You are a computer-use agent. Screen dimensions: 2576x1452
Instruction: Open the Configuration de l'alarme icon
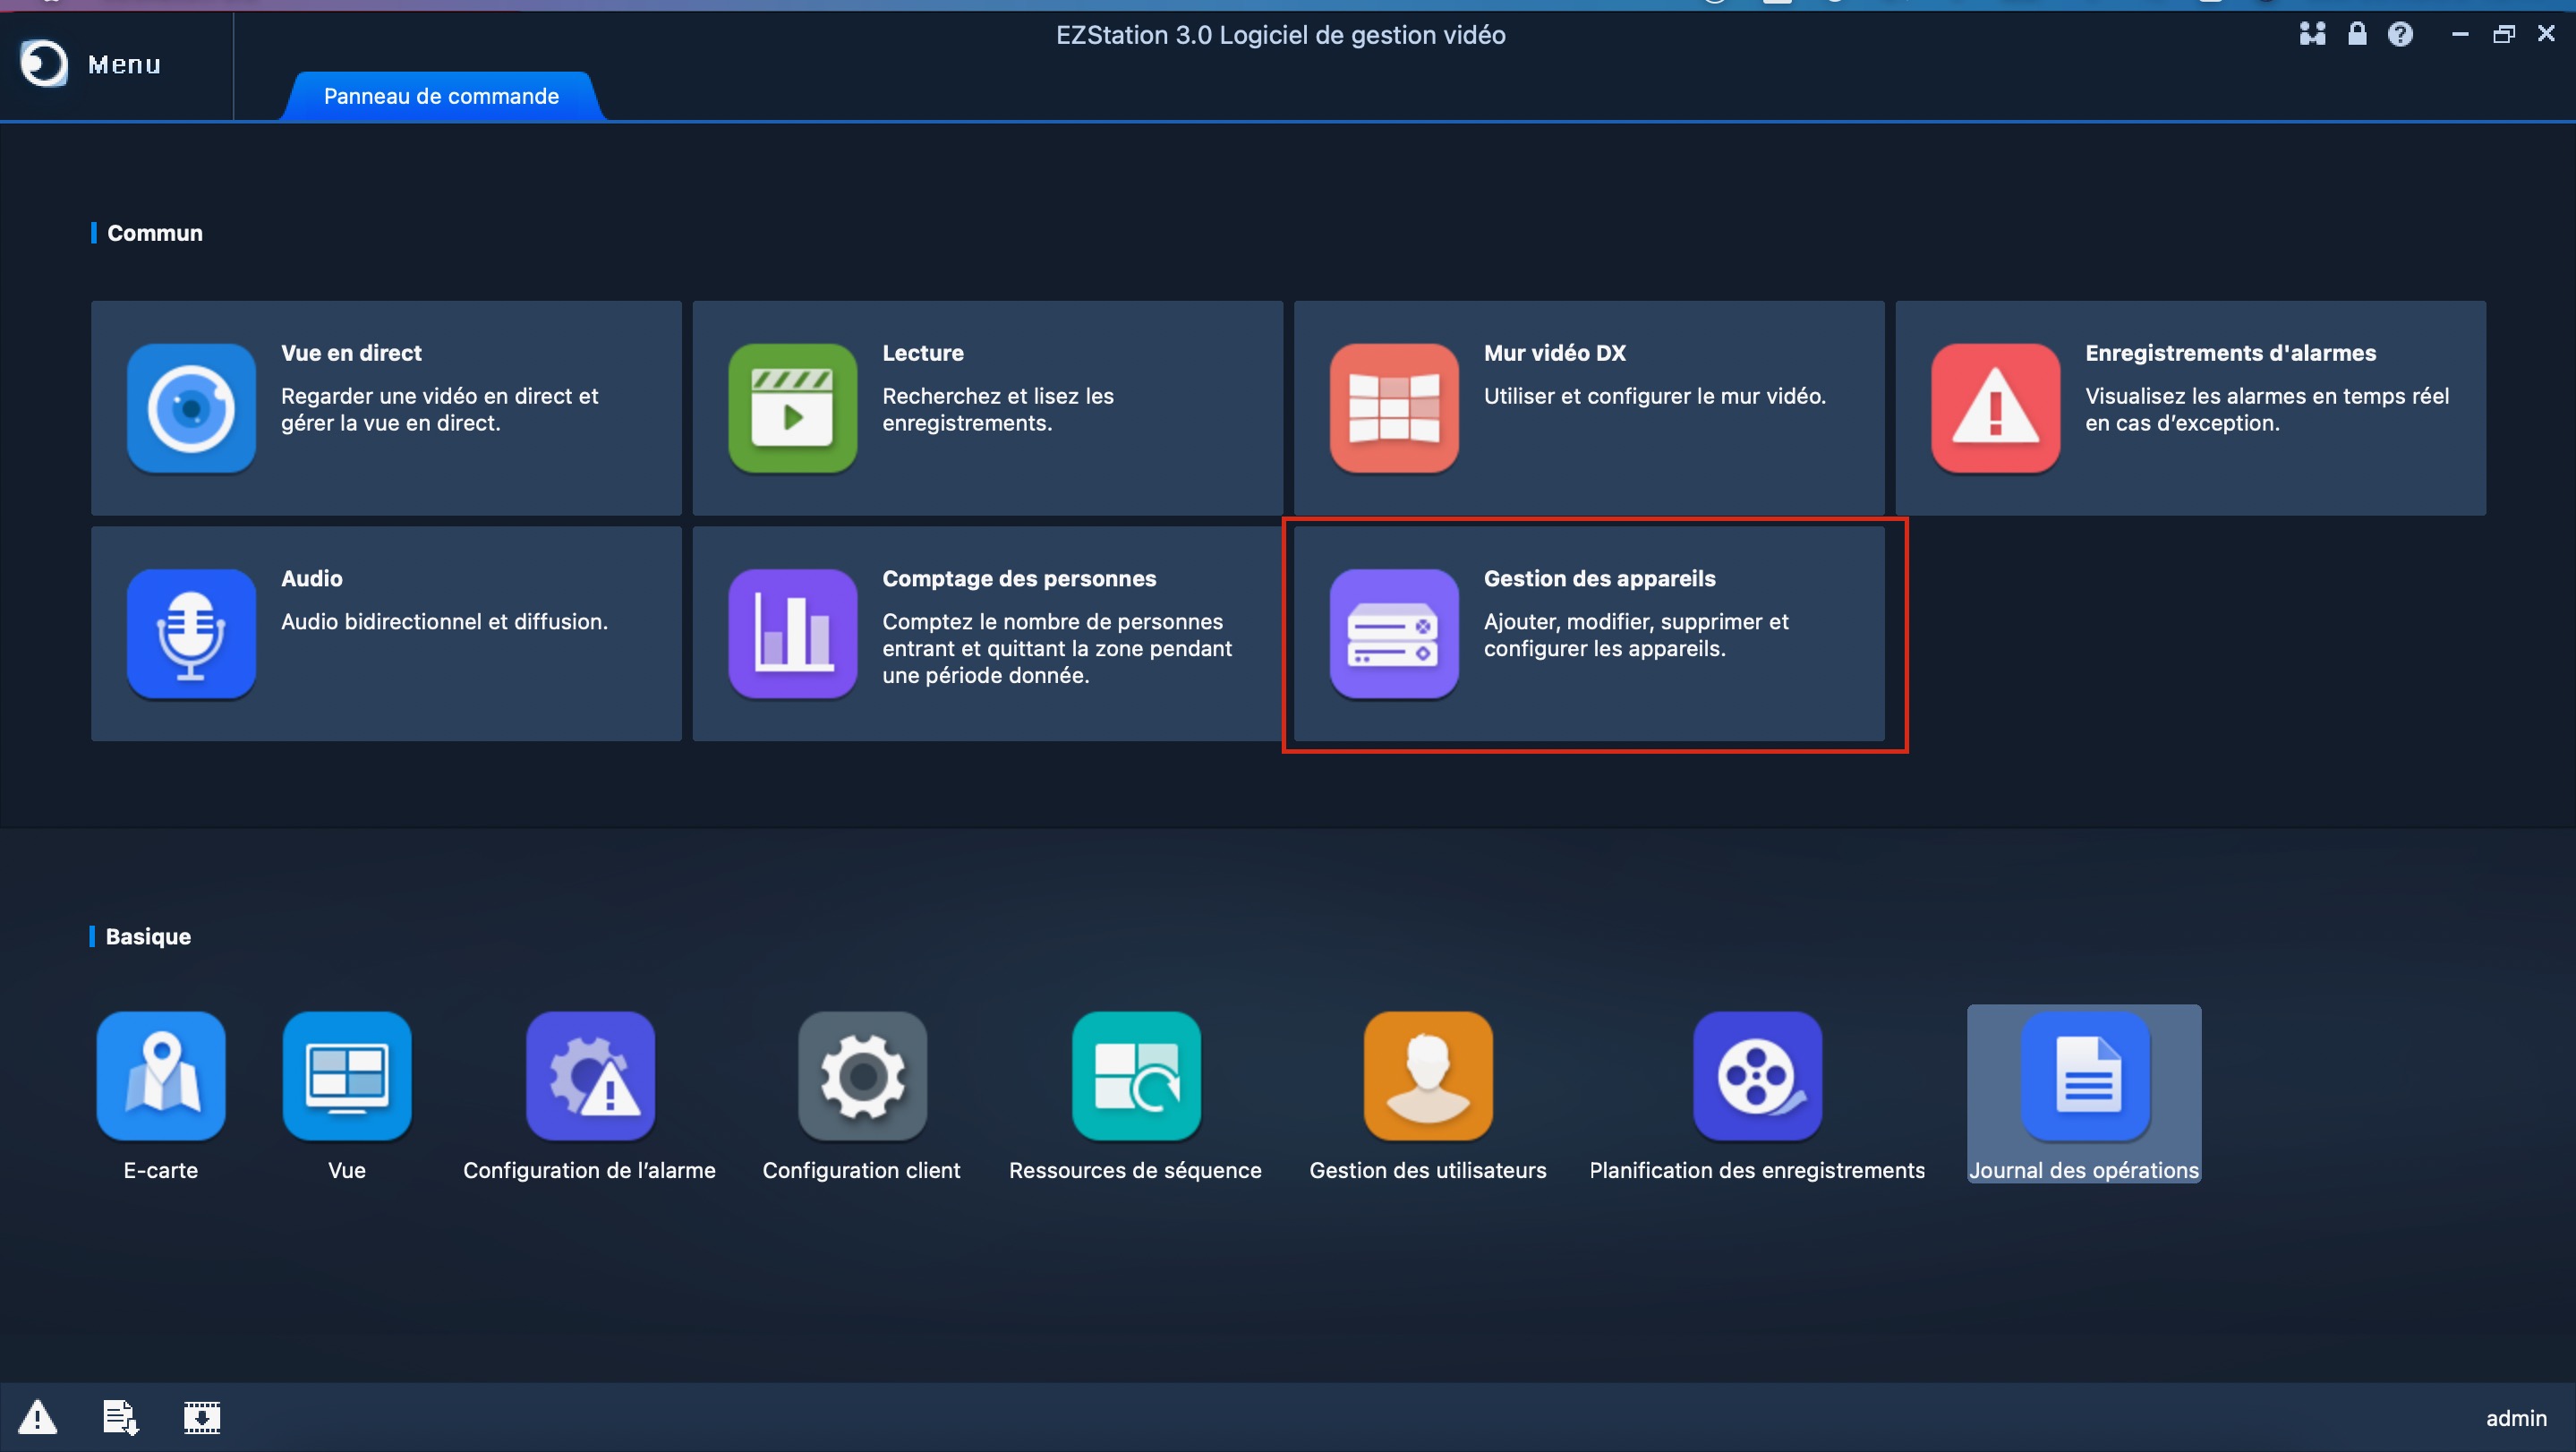(590, 1076)
